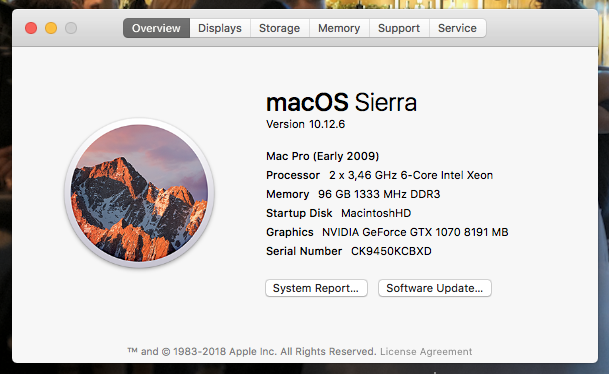Click the serial number CK9450KCBXD
Image resolution: width=609 pixels, height=374 pixels.
(391, 251)
